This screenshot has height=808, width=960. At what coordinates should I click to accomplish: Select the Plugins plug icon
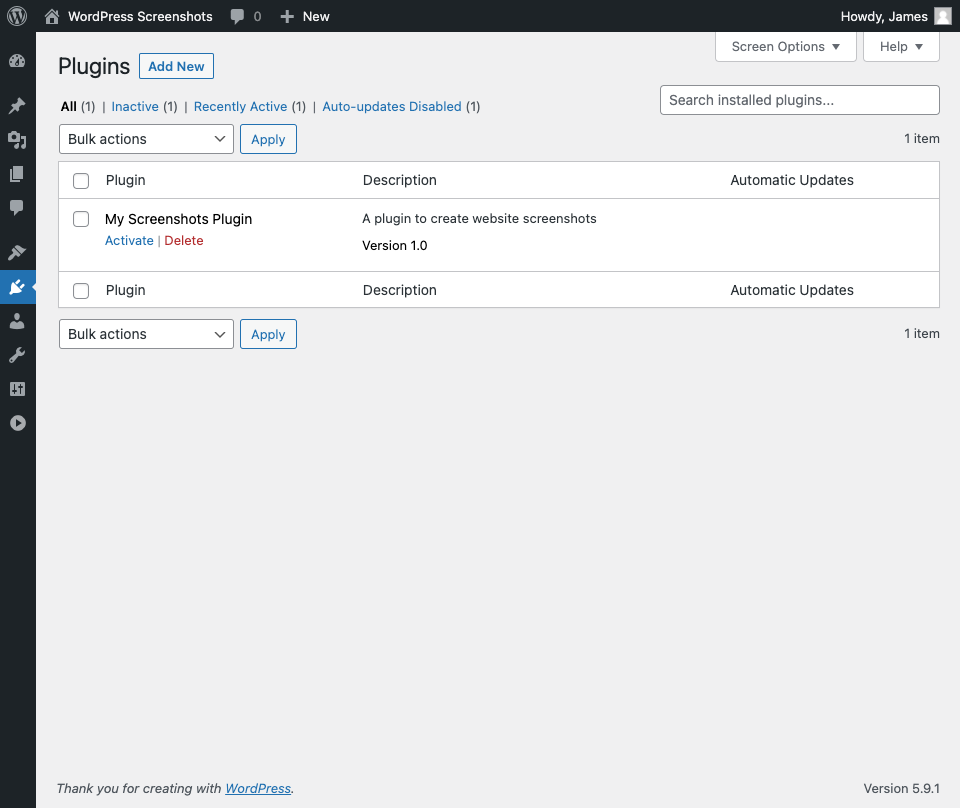[17, 287]
